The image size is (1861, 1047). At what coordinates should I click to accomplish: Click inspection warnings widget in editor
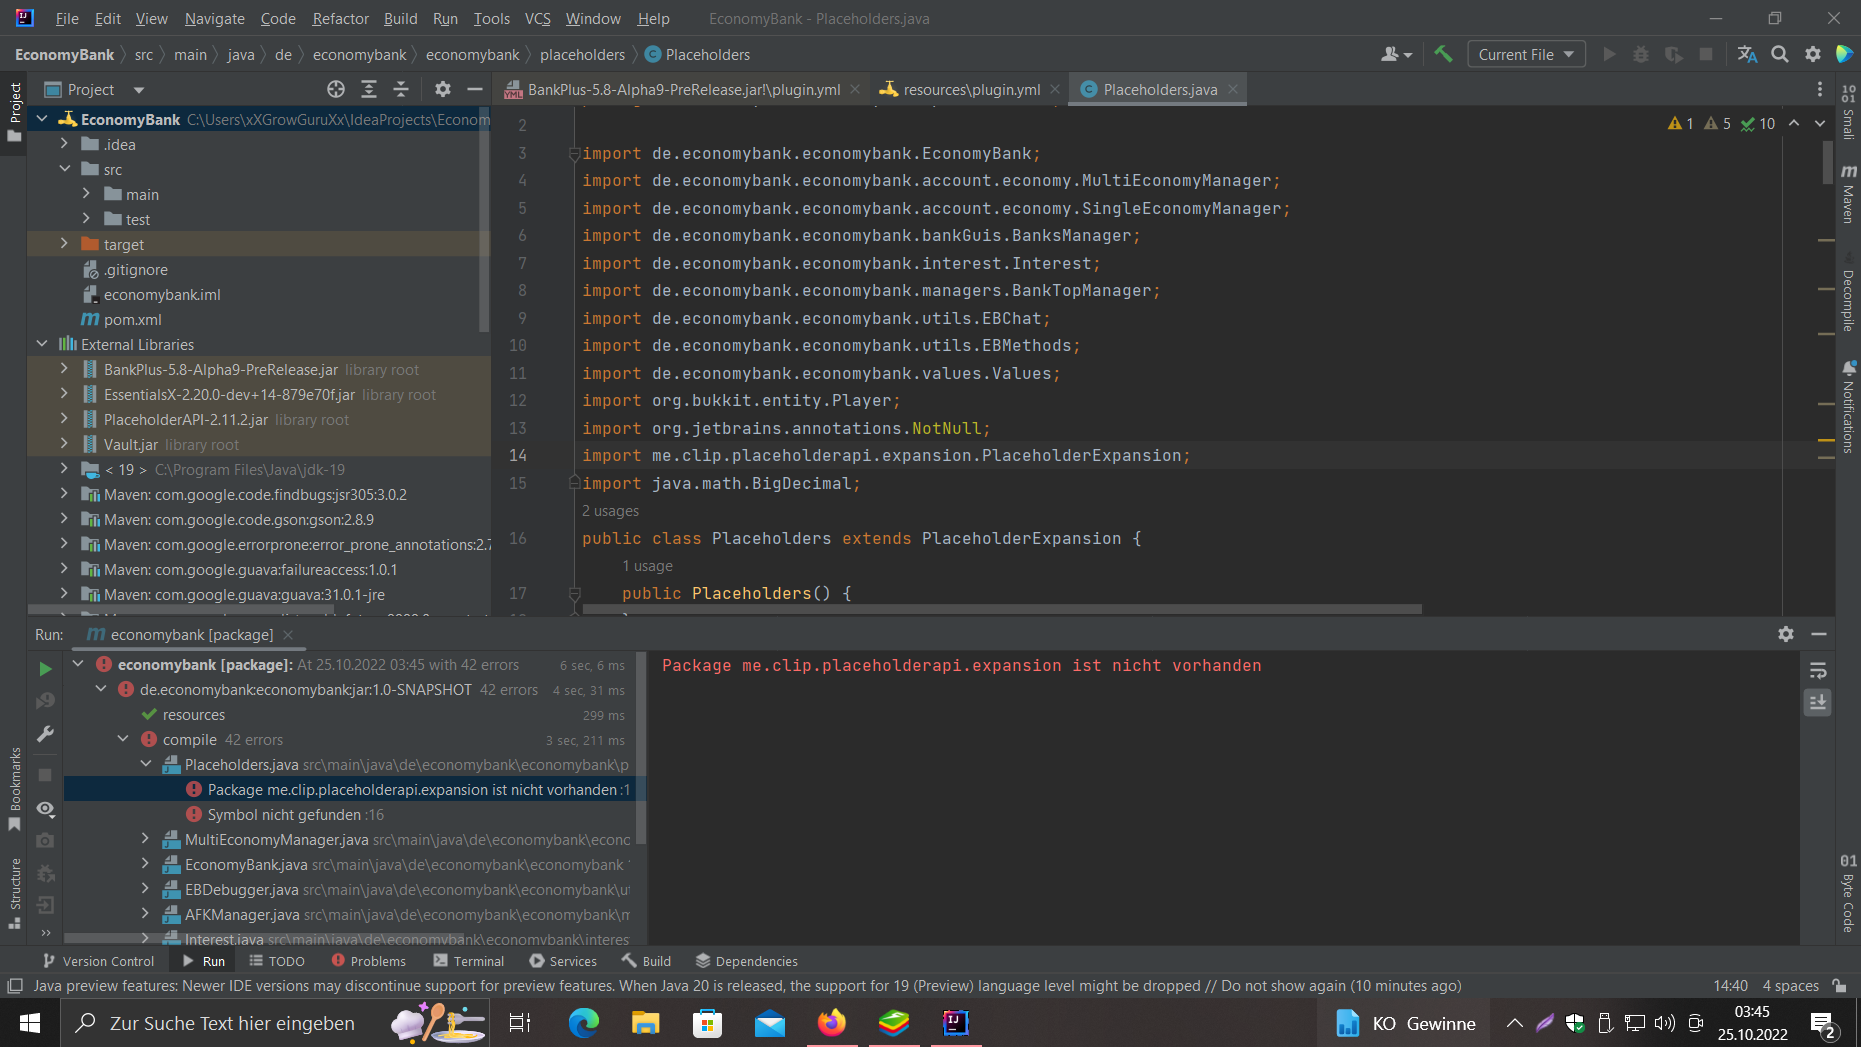[1721, 123]
